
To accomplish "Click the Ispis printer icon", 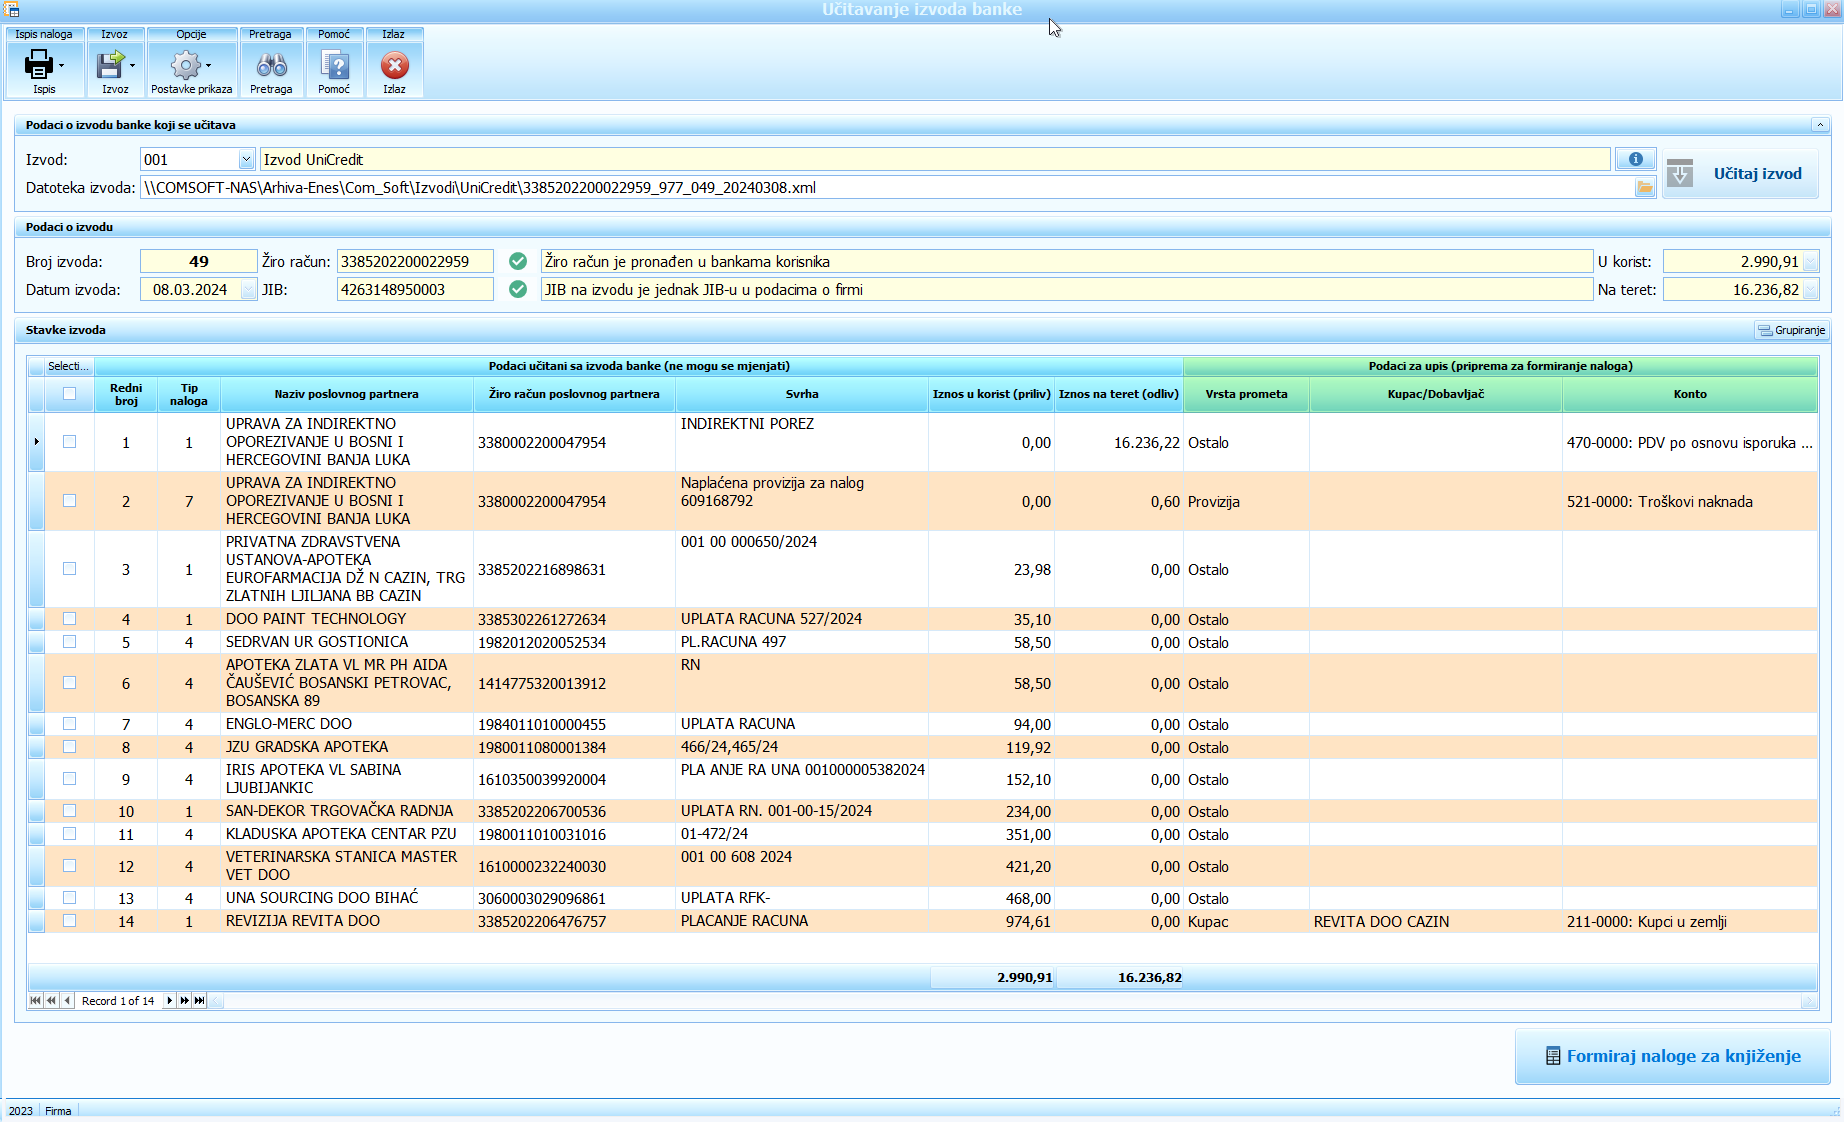I will 39,66.
